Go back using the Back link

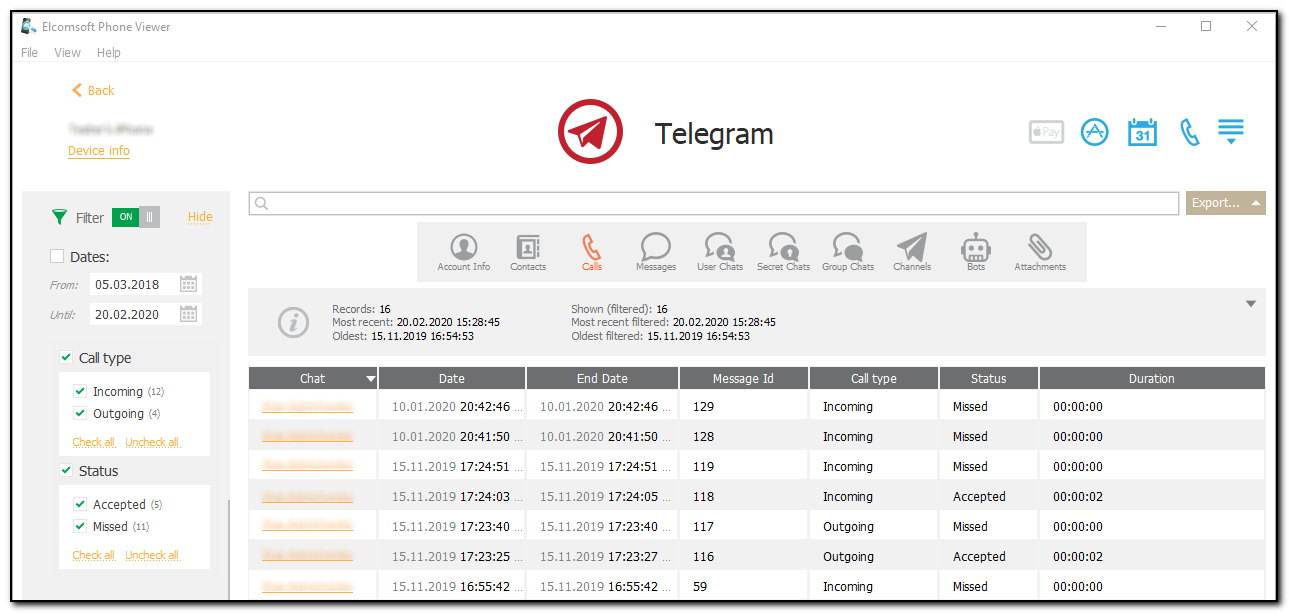92,90
